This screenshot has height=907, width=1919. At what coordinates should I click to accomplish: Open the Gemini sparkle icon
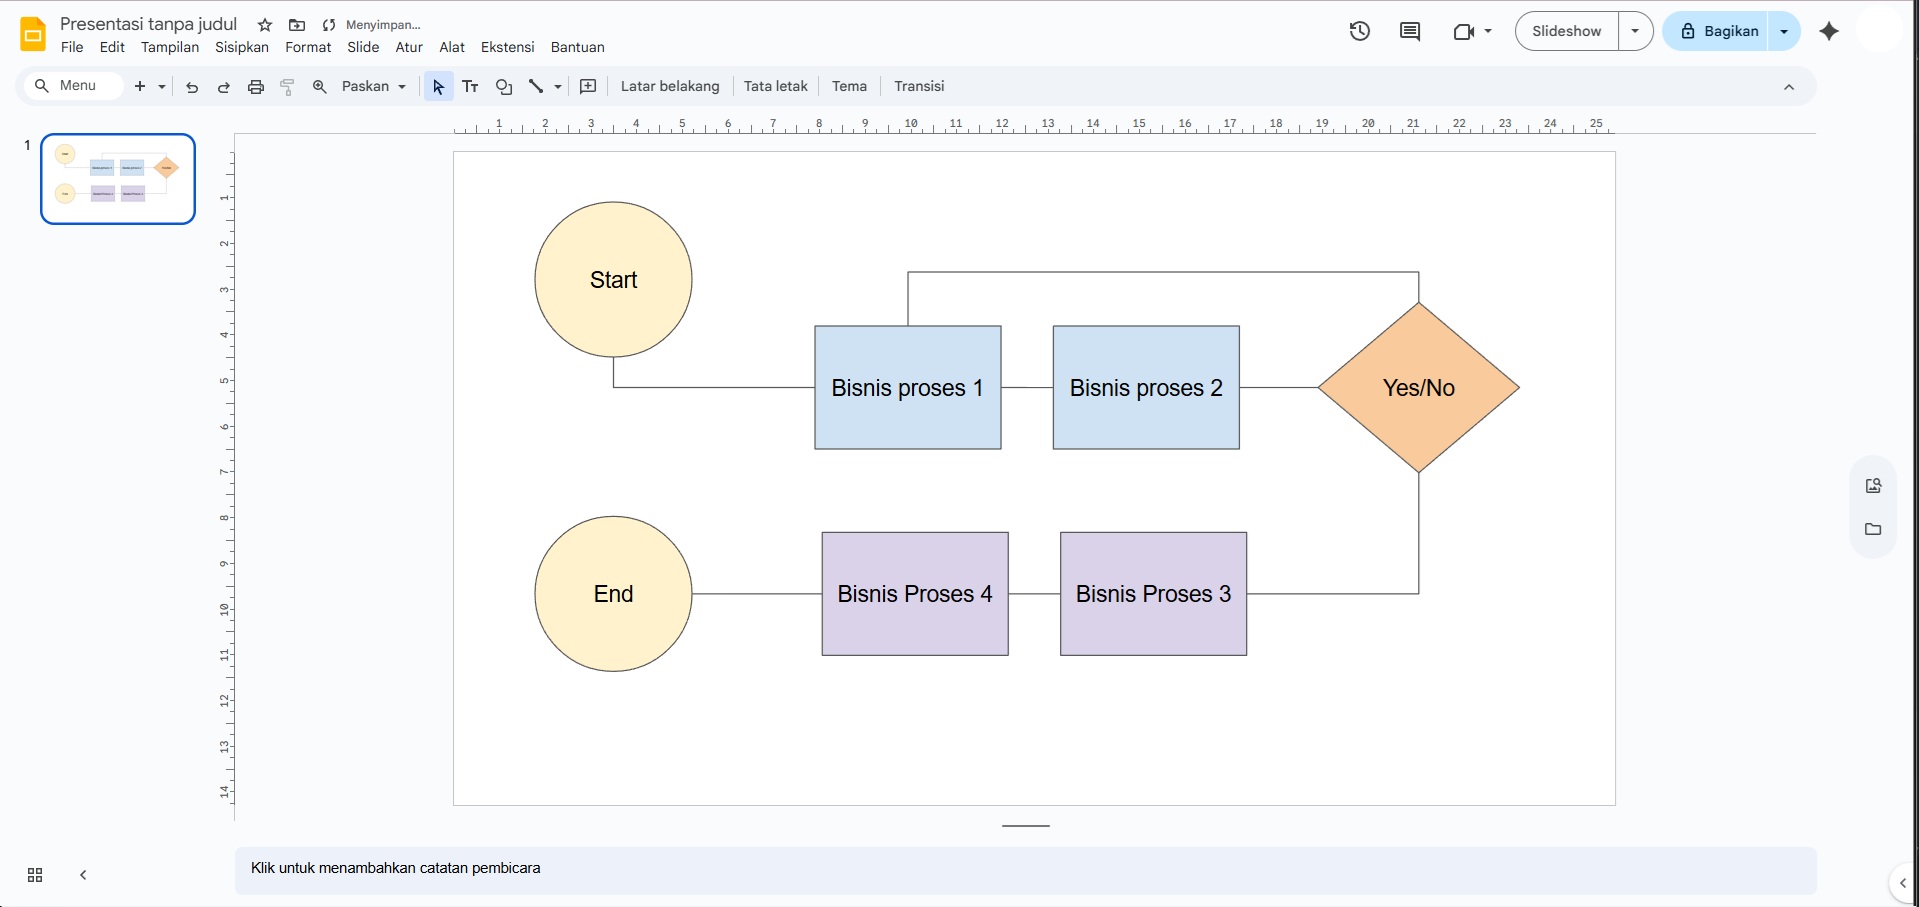pos(1829,31)
